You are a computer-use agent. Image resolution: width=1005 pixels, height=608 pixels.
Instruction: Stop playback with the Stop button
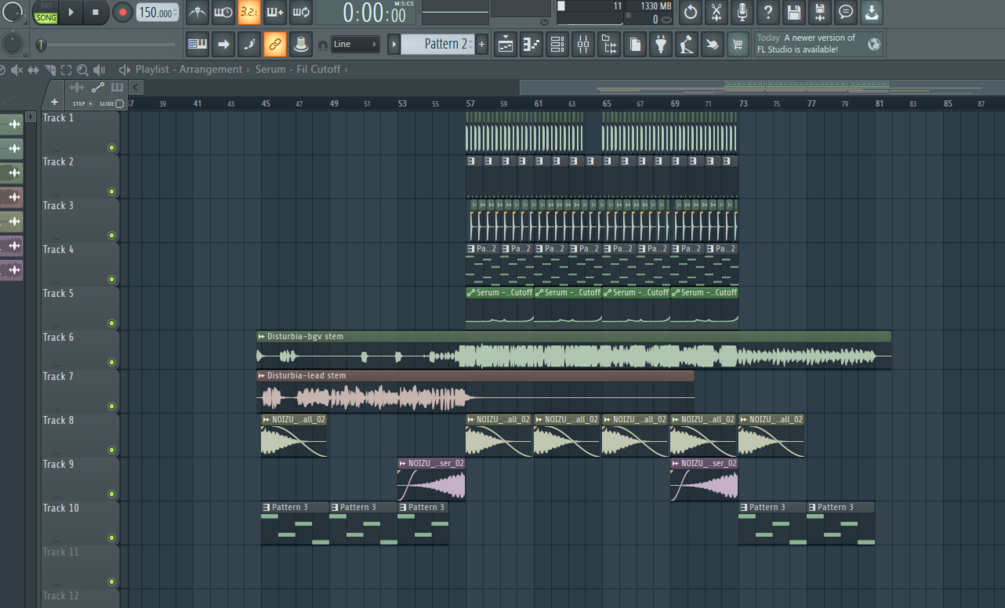[96, 12]
